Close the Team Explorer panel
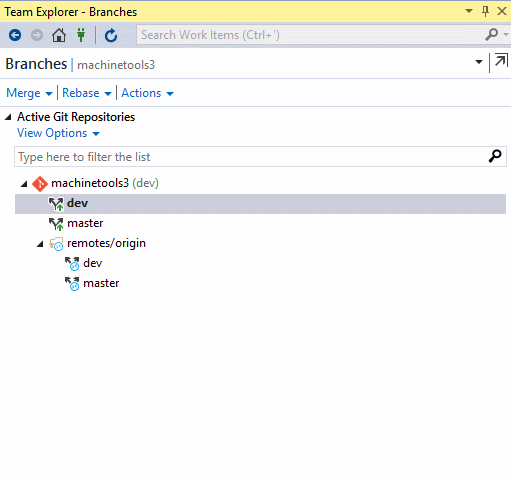This screenshot has height=482, width=511. (502, 11)
